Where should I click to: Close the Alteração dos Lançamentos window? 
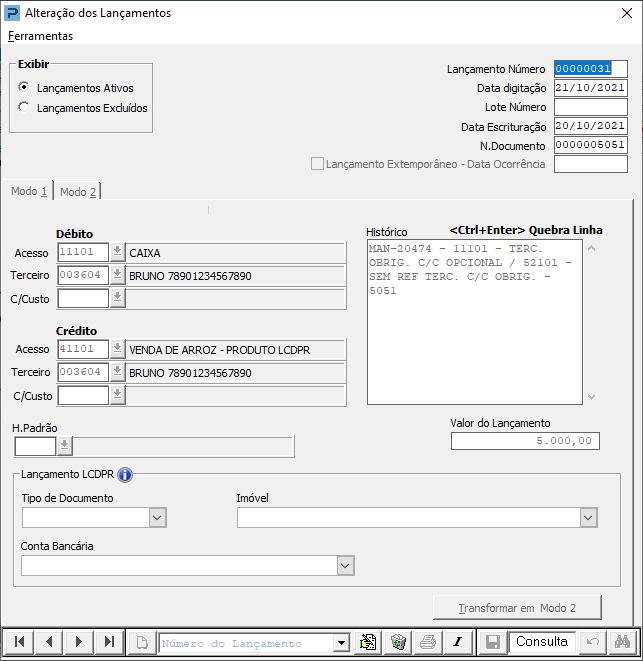coord(627,13)
